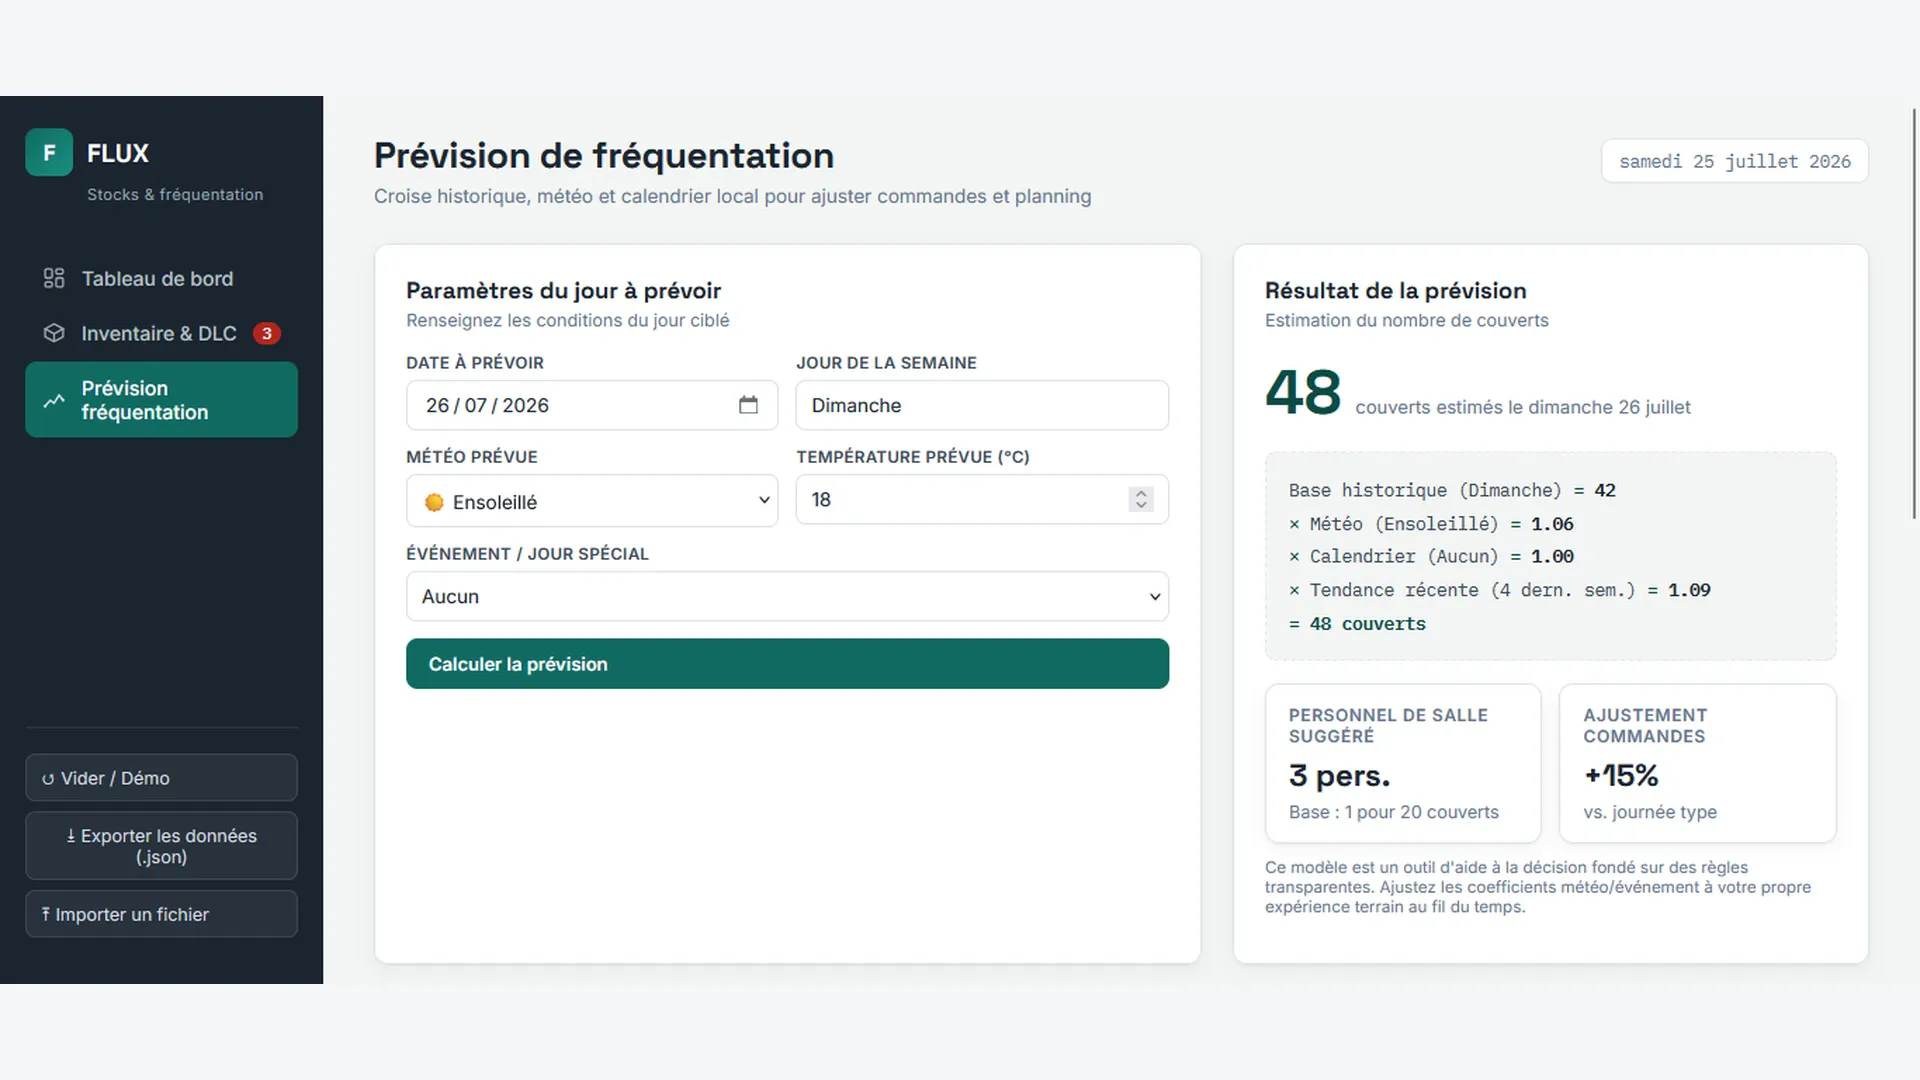This screenshot has width=1920, height=1080.
Task: Click the 'vs. journée type' text
Action: (1650, 812)
